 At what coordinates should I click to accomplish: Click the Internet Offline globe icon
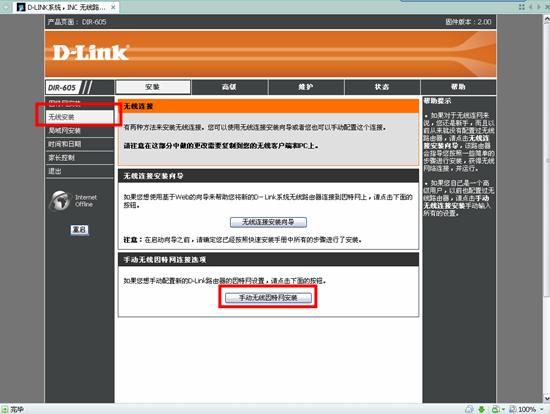[x=60, y=201]
